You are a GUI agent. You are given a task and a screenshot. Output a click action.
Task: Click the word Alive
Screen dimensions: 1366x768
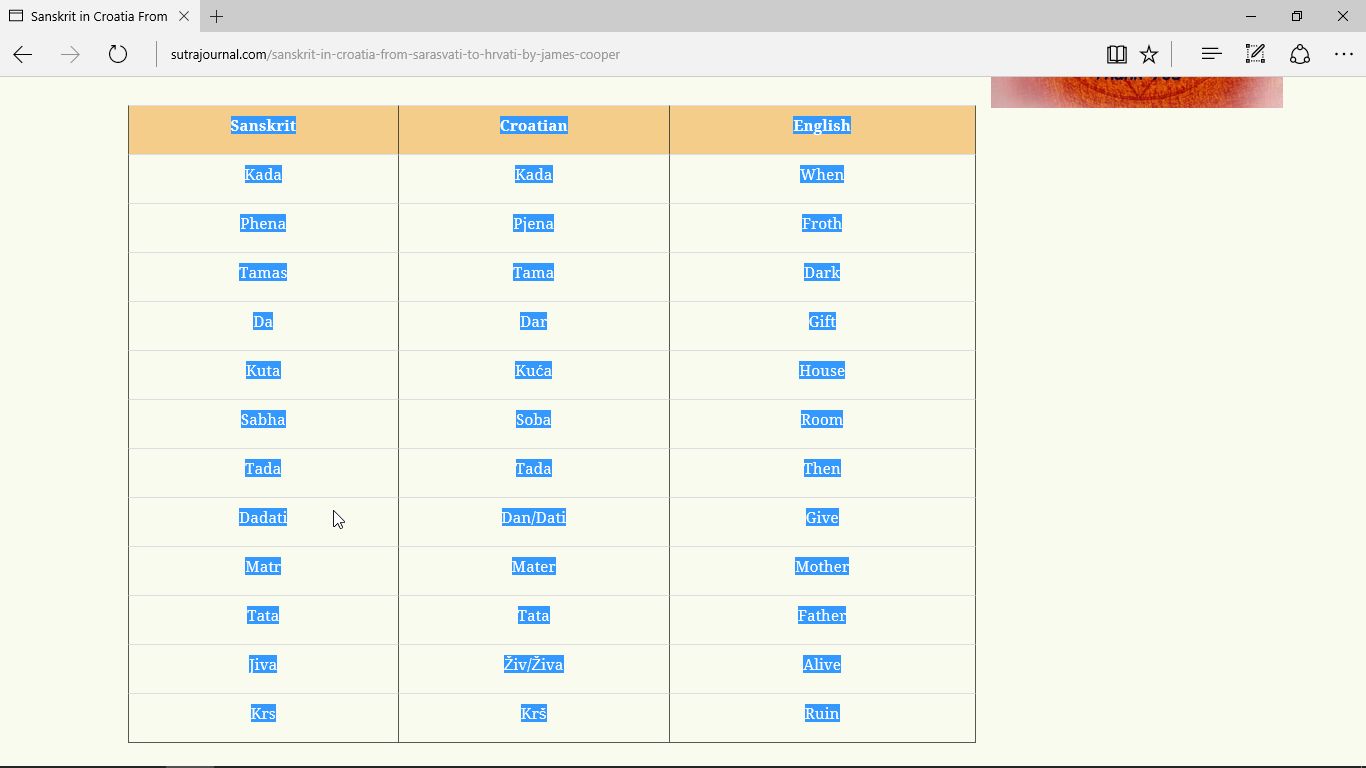[822, 664]
